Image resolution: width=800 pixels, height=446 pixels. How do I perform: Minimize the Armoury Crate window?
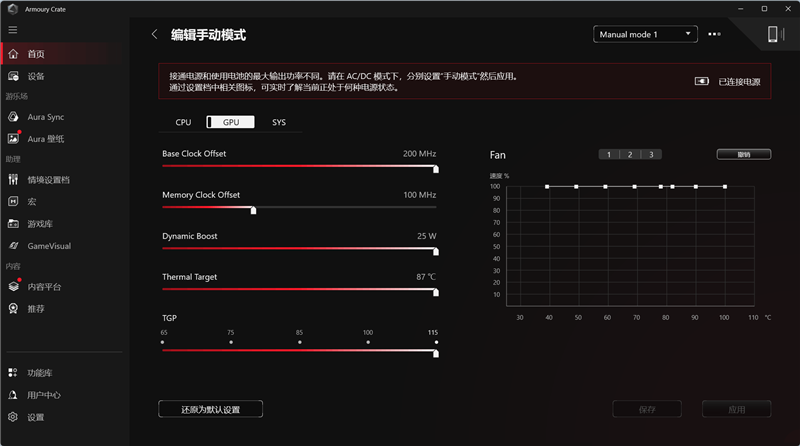tap(740, 9)
